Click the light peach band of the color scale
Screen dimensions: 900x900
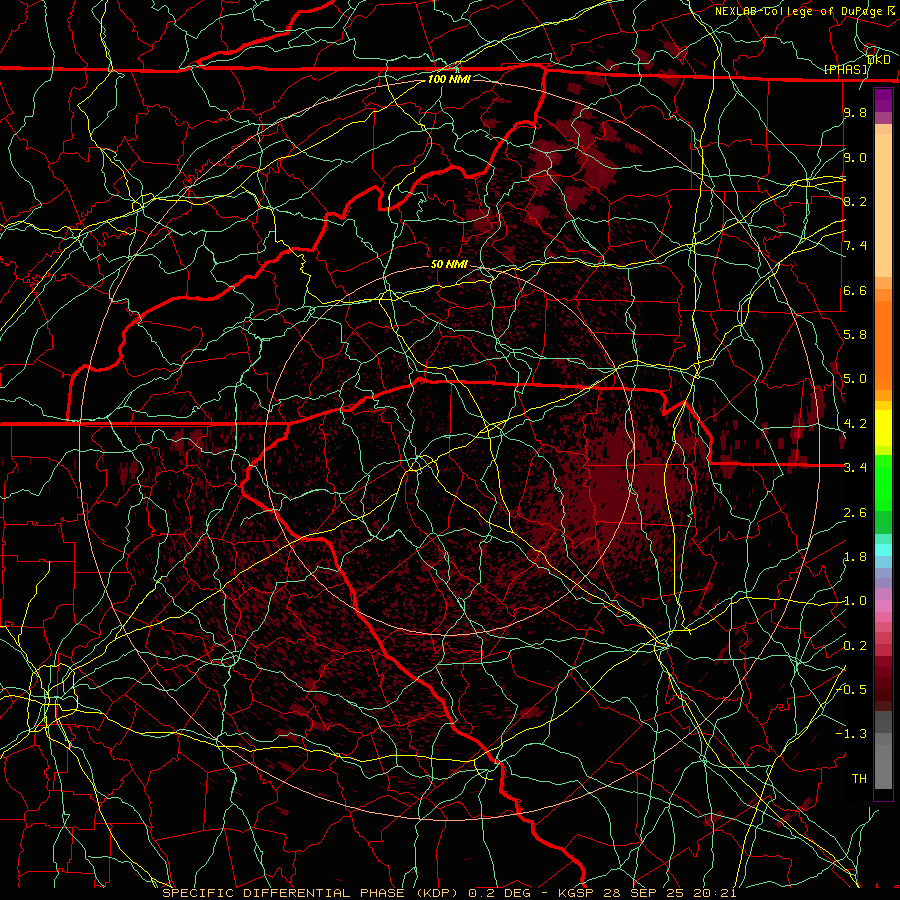tap(883, 205)
